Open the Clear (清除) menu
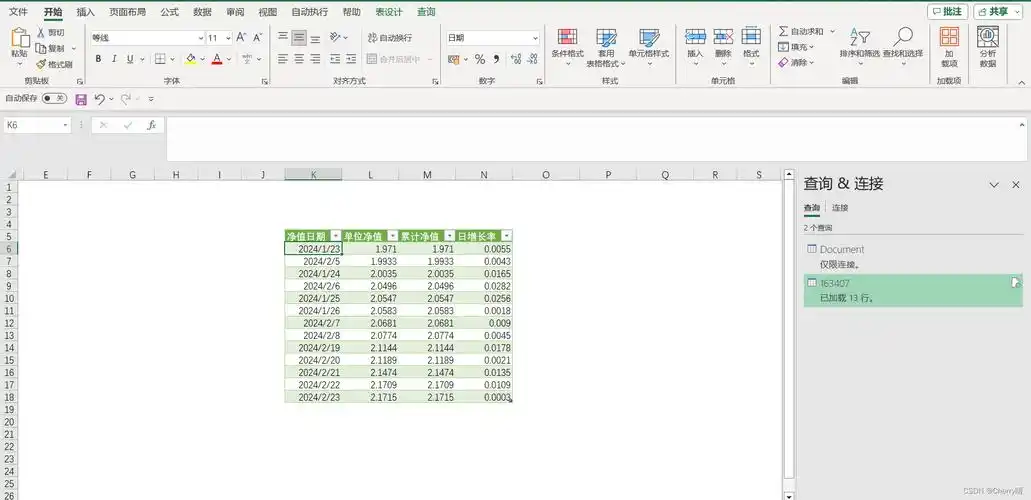Viewport: 1031px width, 500px height. [x=796, y=62]
